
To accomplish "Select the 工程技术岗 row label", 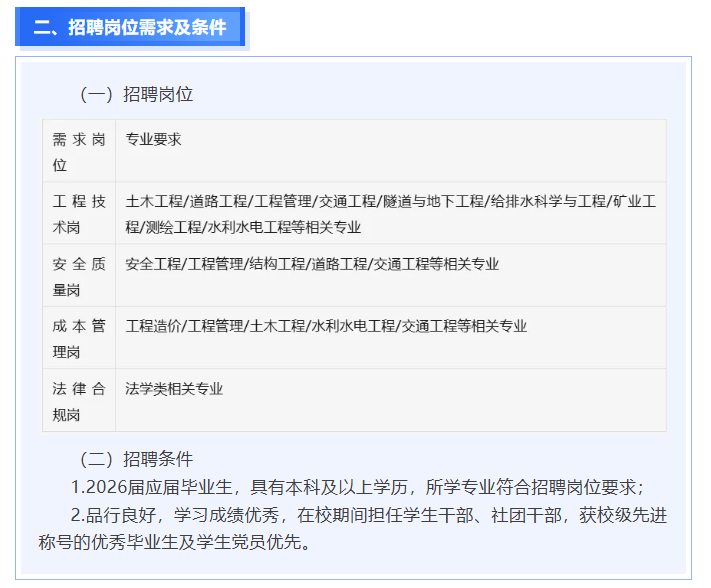I will tap(78, 213).
